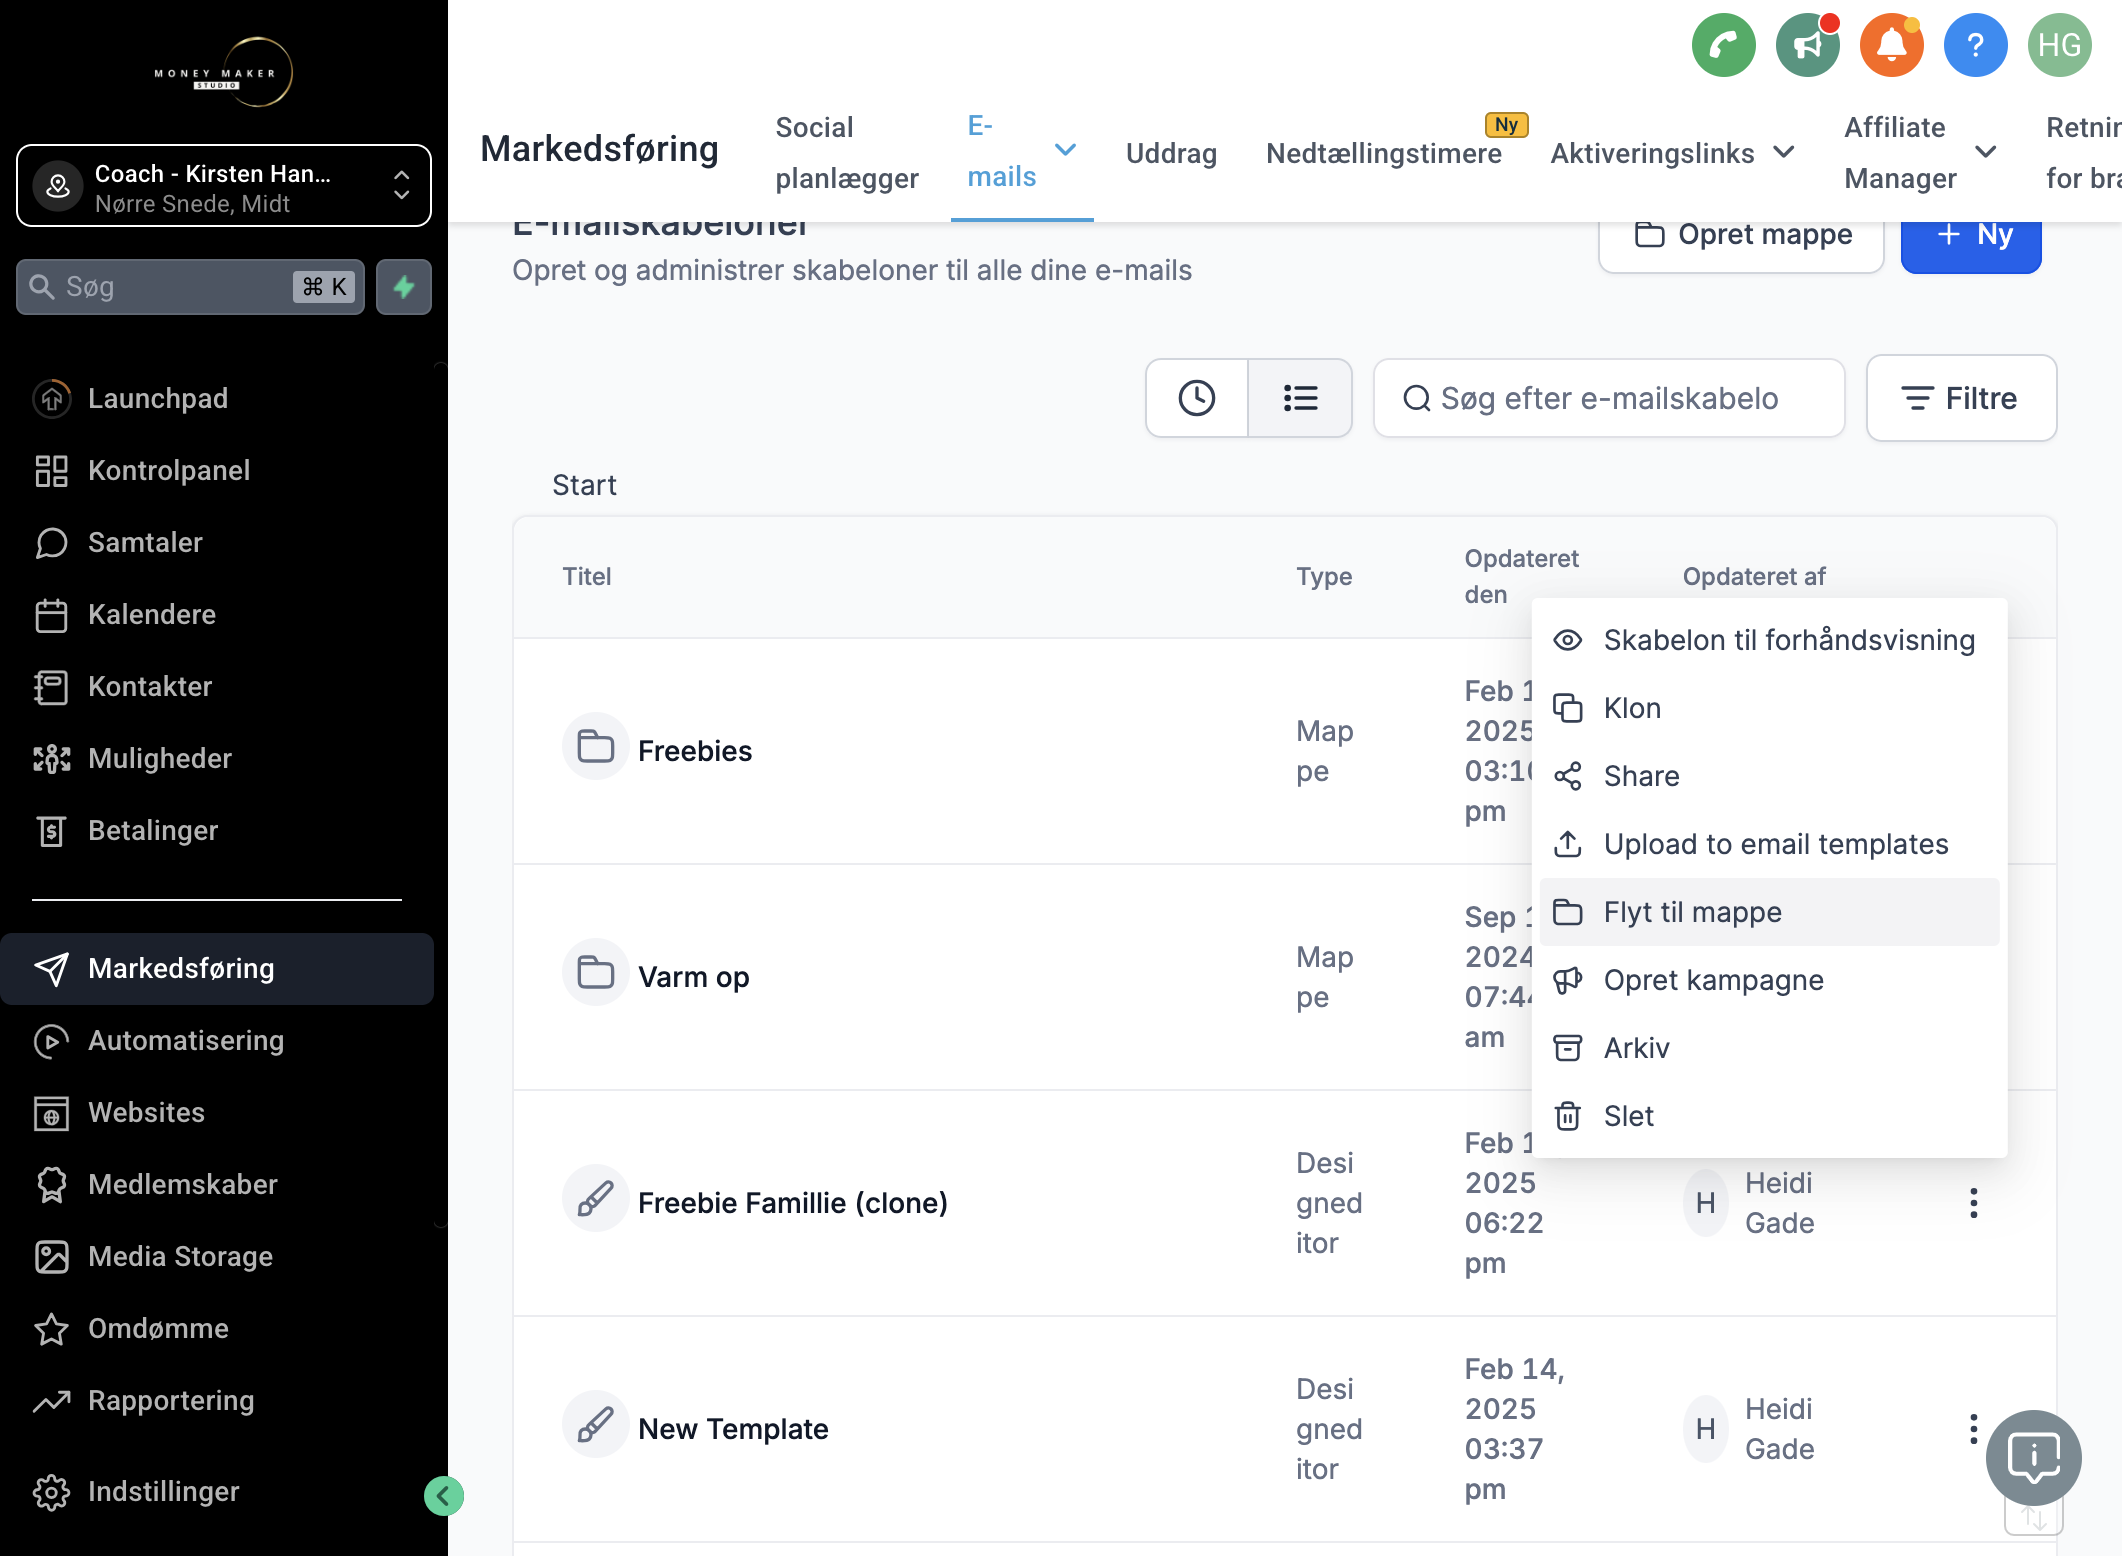
Task: Click the sidebar Søg search box
Action: coord(190,287)
